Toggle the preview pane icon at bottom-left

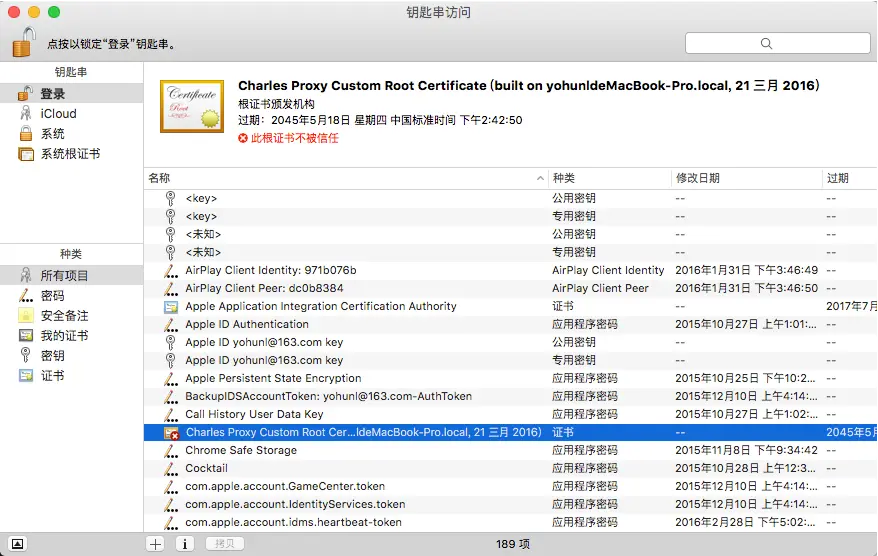[x=17, y=544]
